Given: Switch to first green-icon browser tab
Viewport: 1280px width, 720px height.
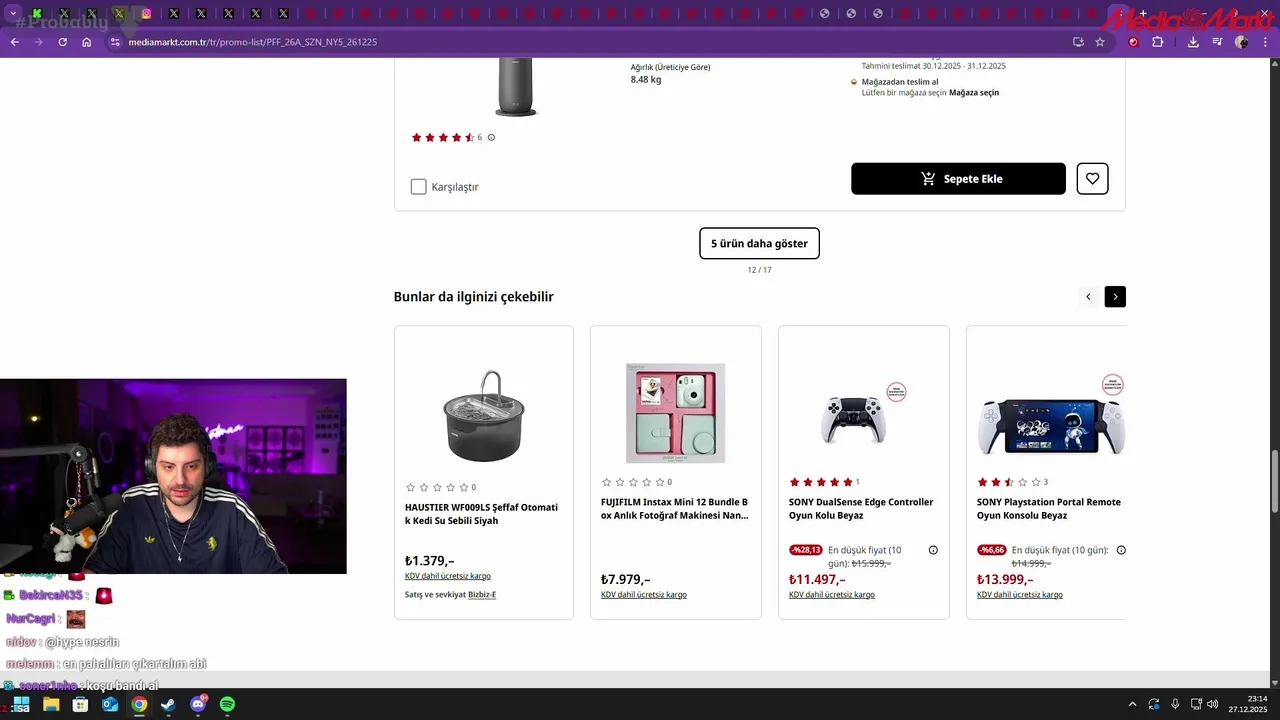Looking at the screenshot, I should tap(37, 14).
